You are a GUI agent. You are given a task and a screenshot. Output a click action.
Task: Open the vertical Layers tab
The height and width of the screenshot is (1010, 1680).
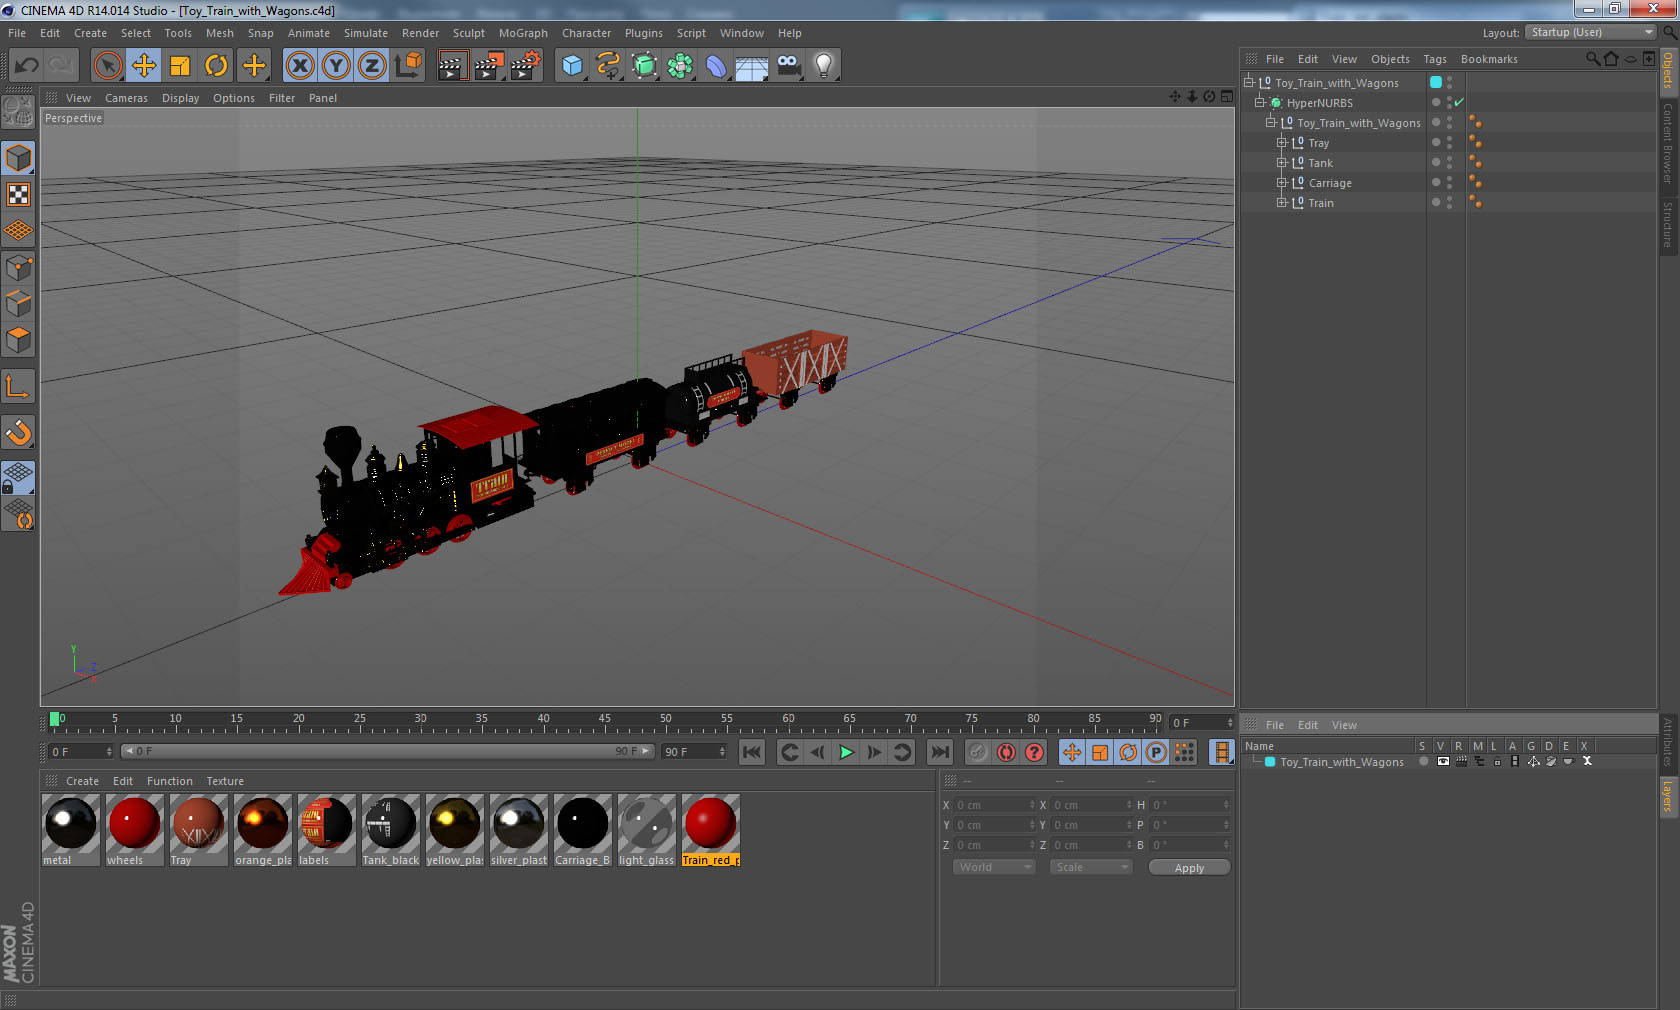tap(1669, 798)
